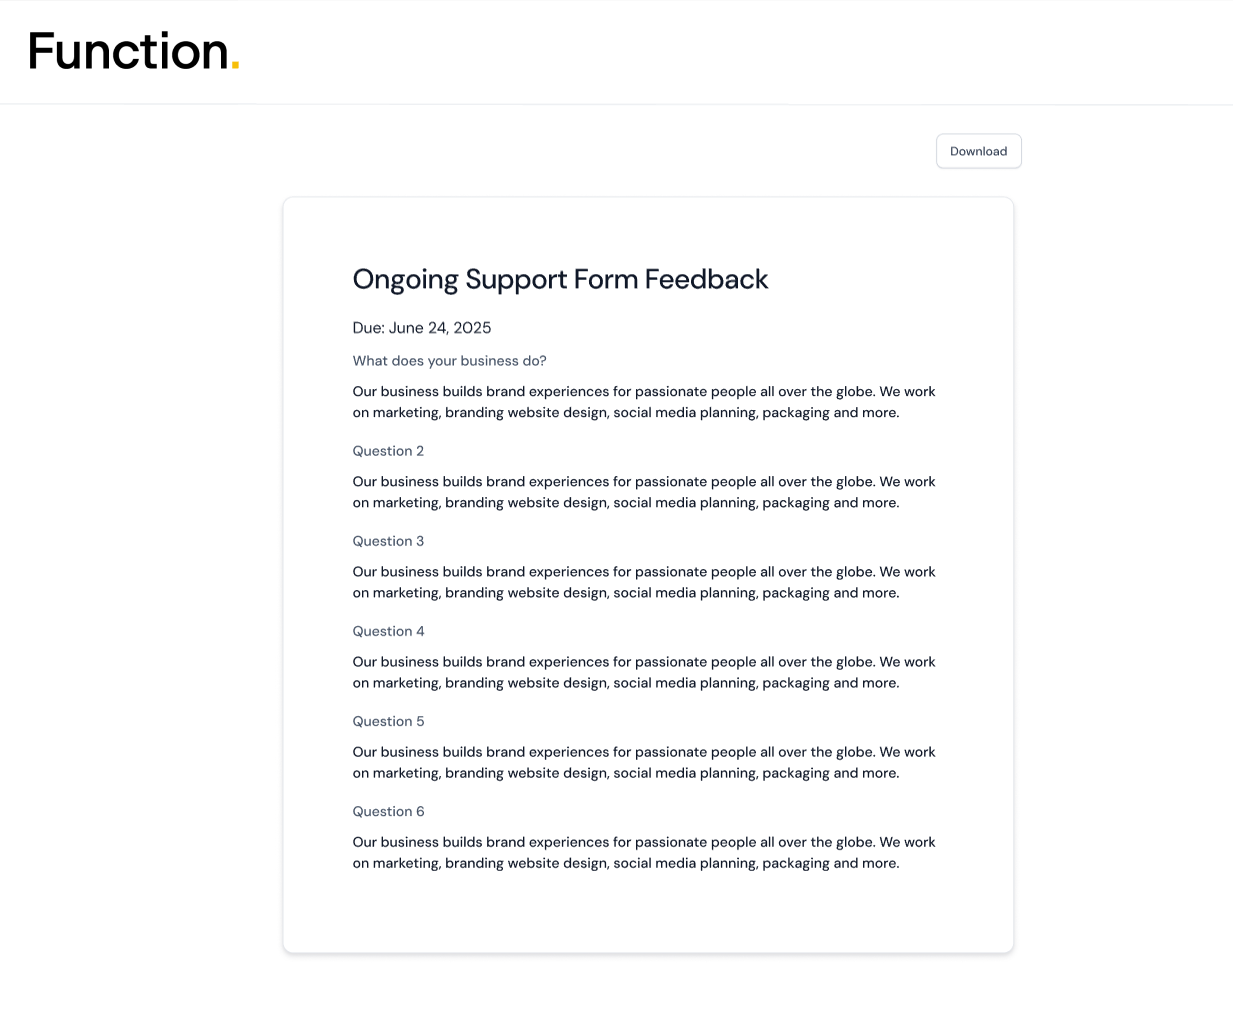Click the Function logo in the header
The image size is (1233, 1029).
tap(134, 51)
